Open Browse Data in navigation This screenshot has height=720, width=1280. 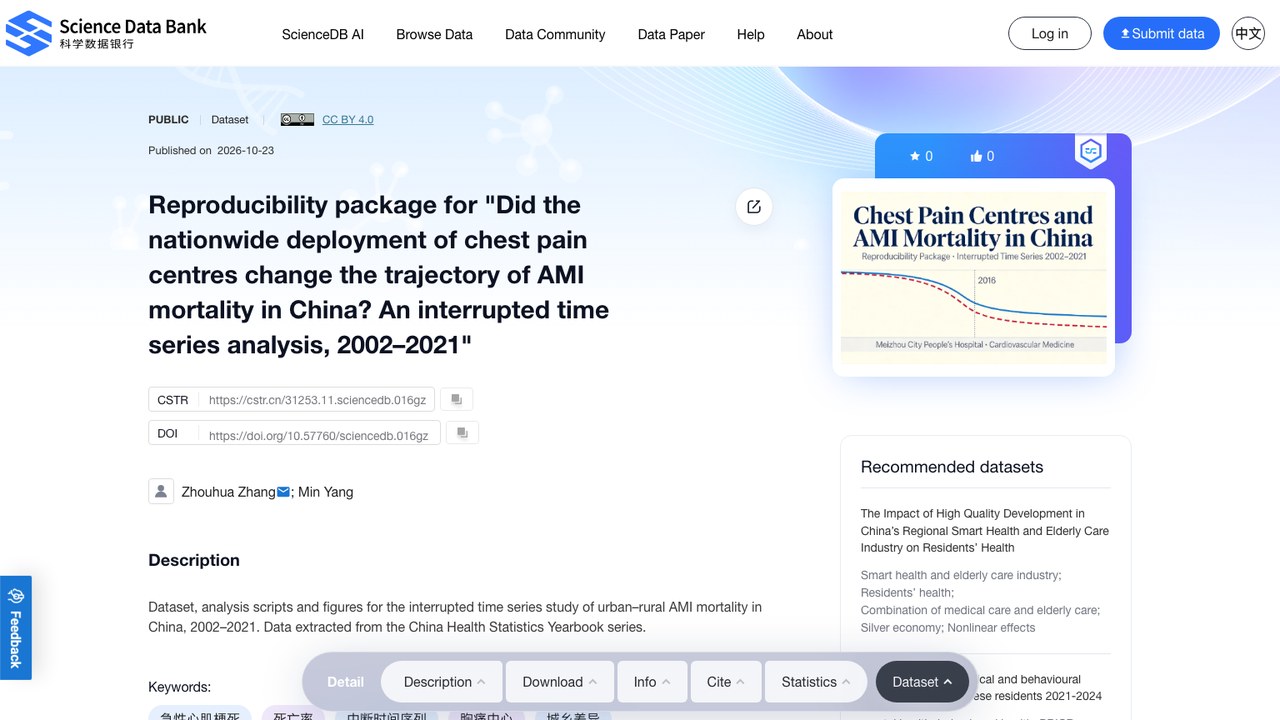pyautogui.click(x=434, y=34)
